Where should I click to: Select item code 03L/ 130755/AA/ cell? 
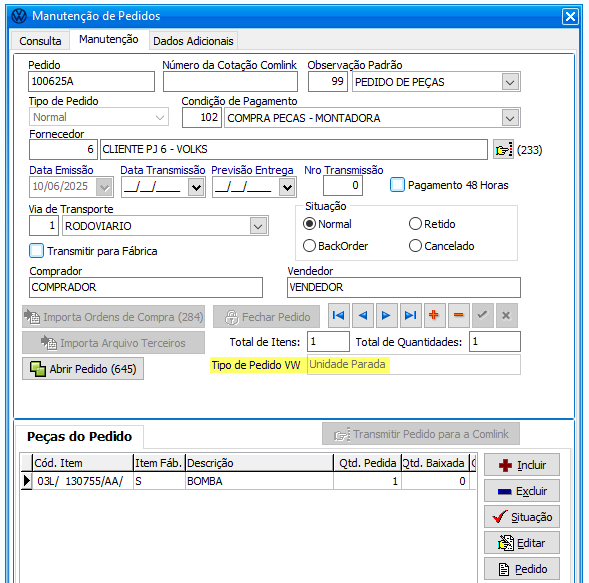[x=83, y=481]
